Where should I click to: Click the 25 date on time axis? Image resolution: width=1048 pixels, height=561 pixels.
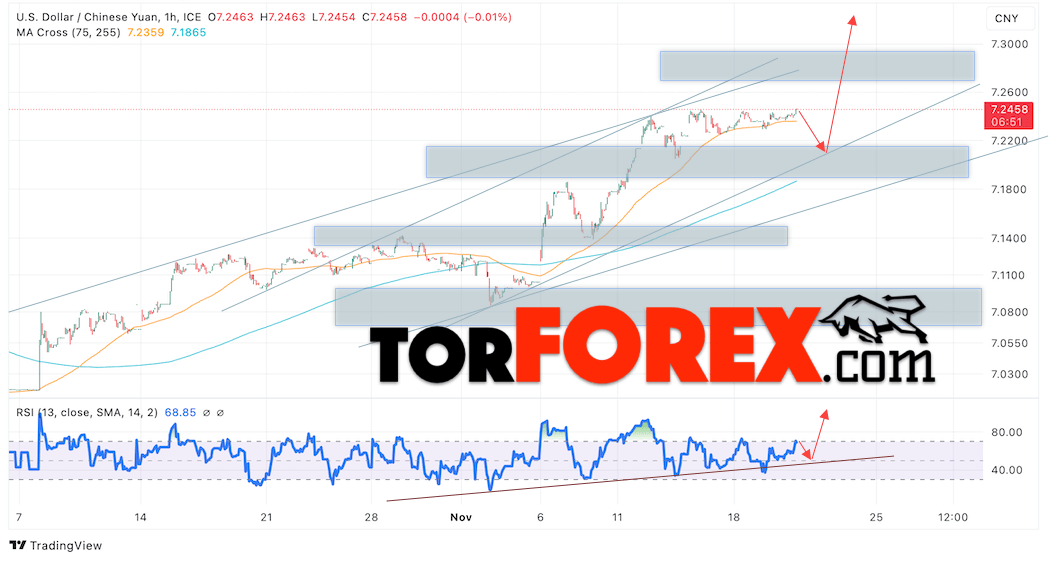coord(876,517)
